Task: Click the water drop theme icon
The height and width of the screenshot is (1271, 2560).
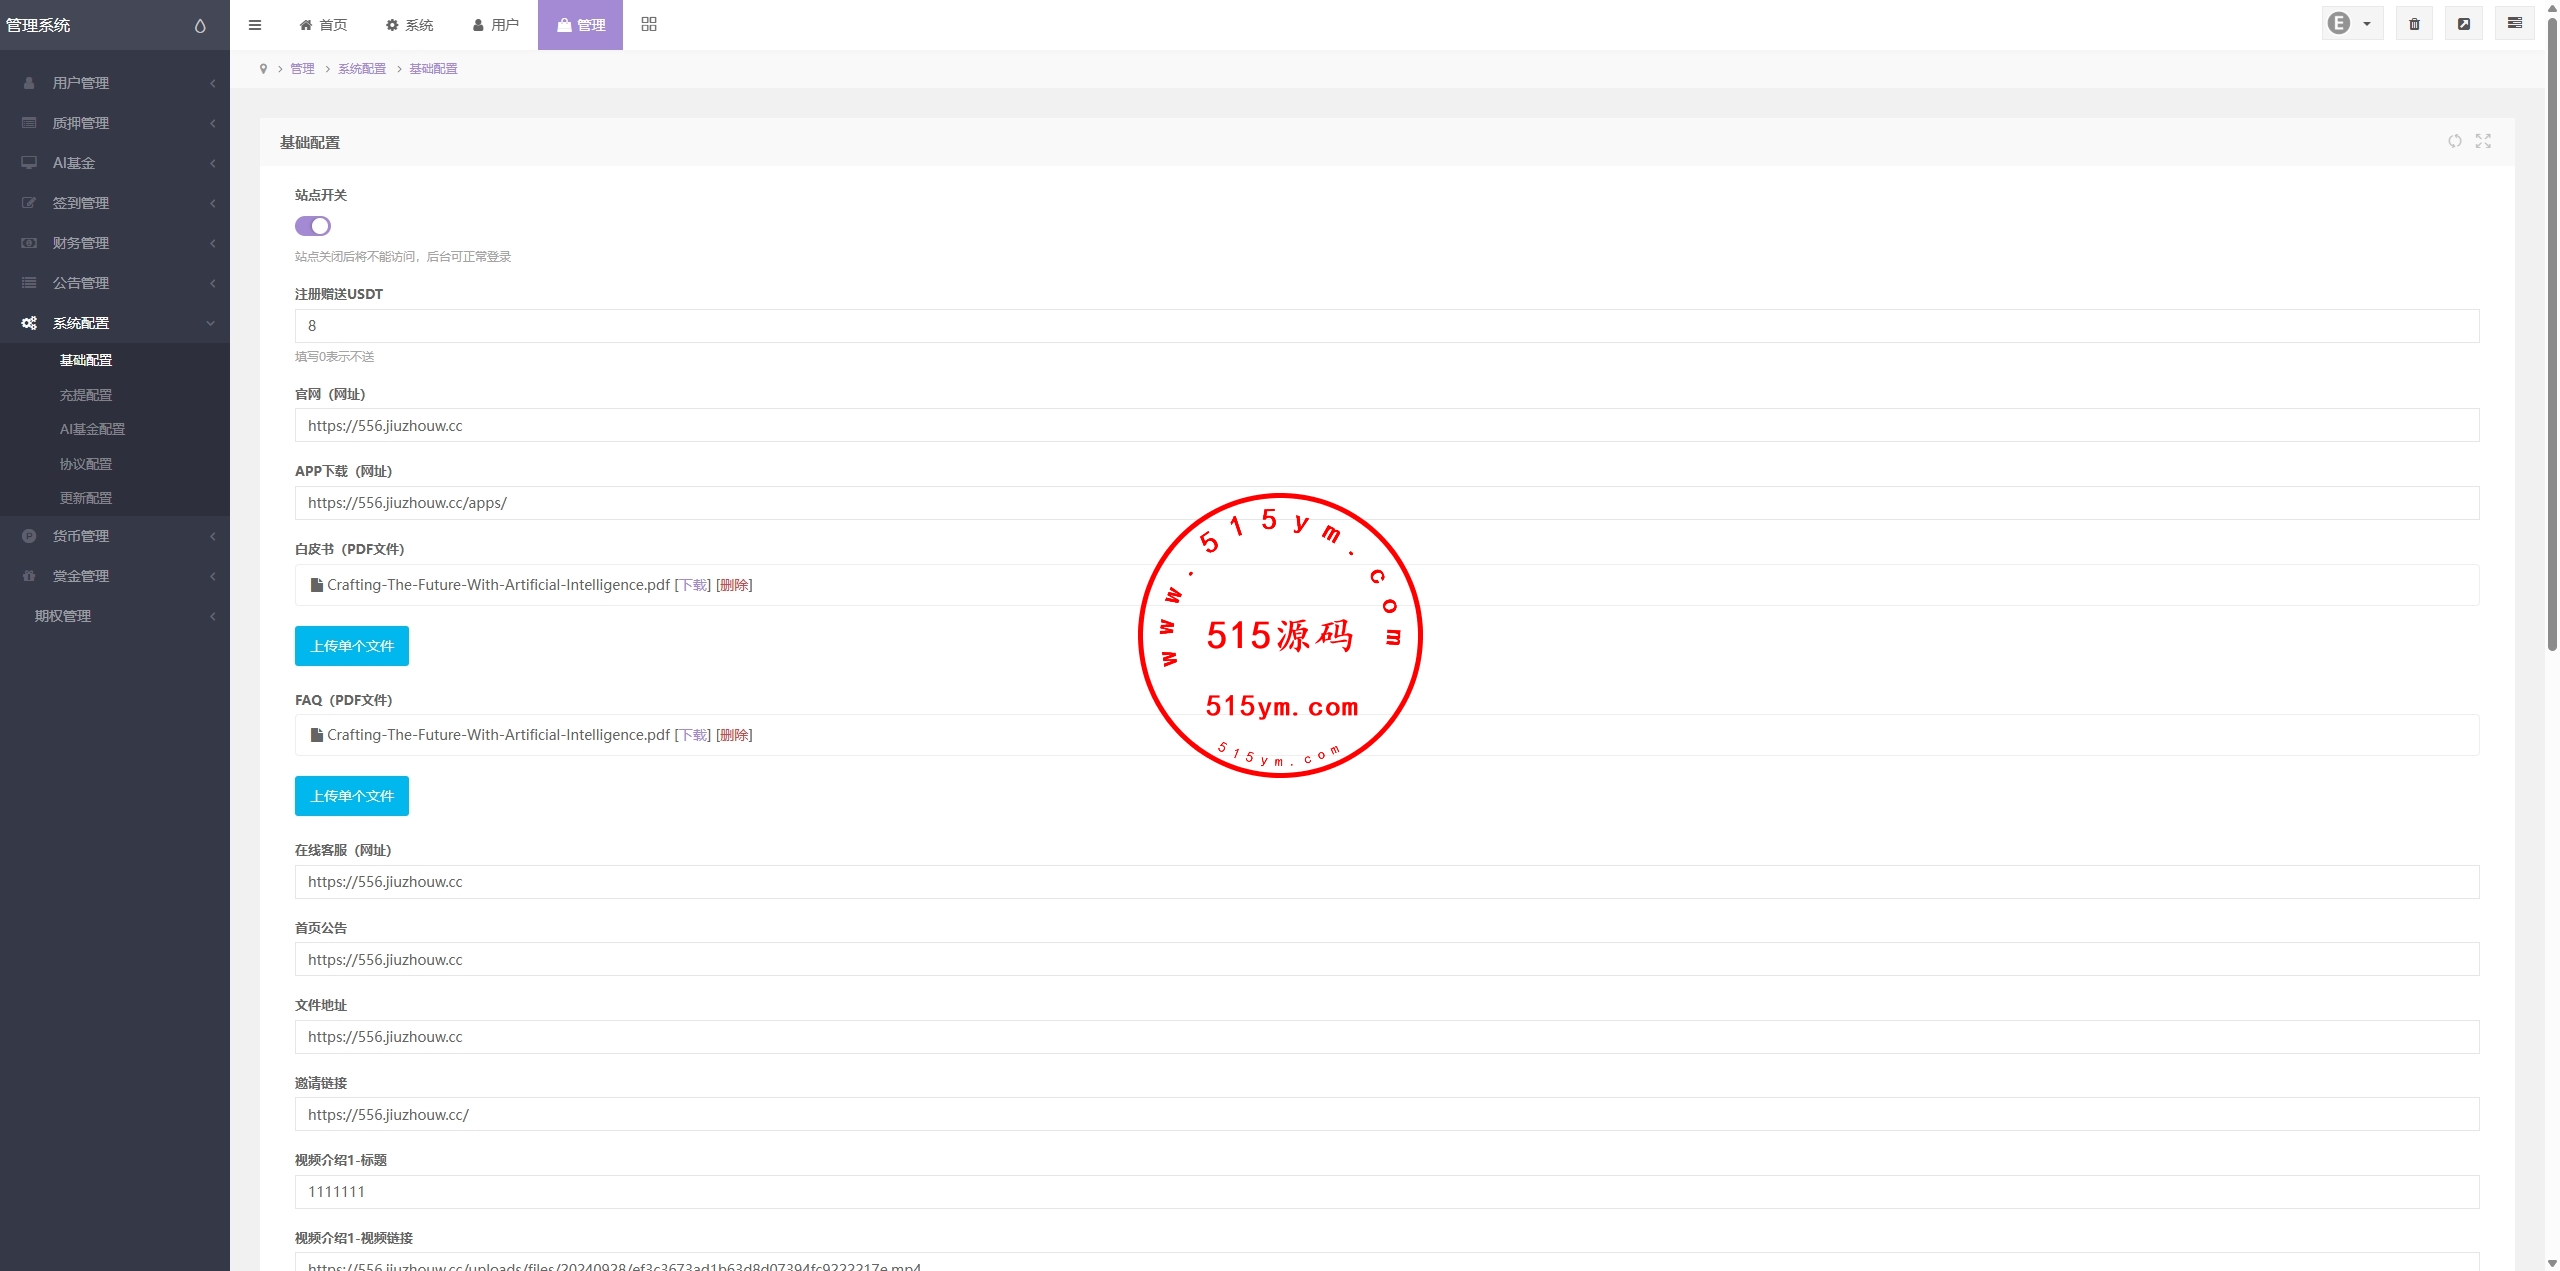Action: tap(200, 26)
